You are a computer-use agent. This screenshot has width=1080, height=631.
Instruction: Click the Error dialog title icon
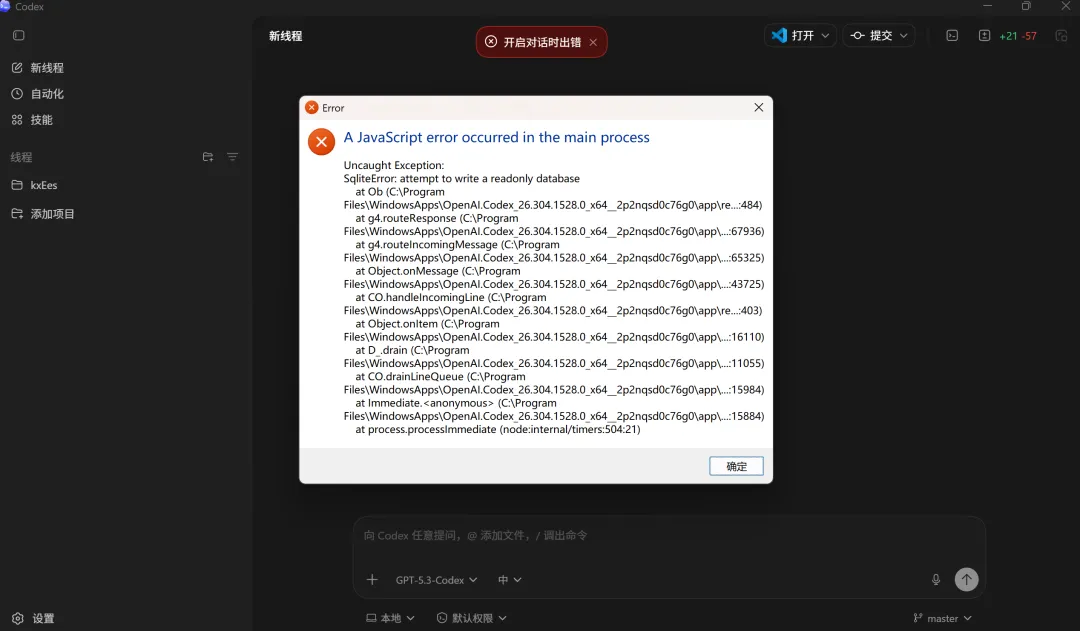point(311,107)
